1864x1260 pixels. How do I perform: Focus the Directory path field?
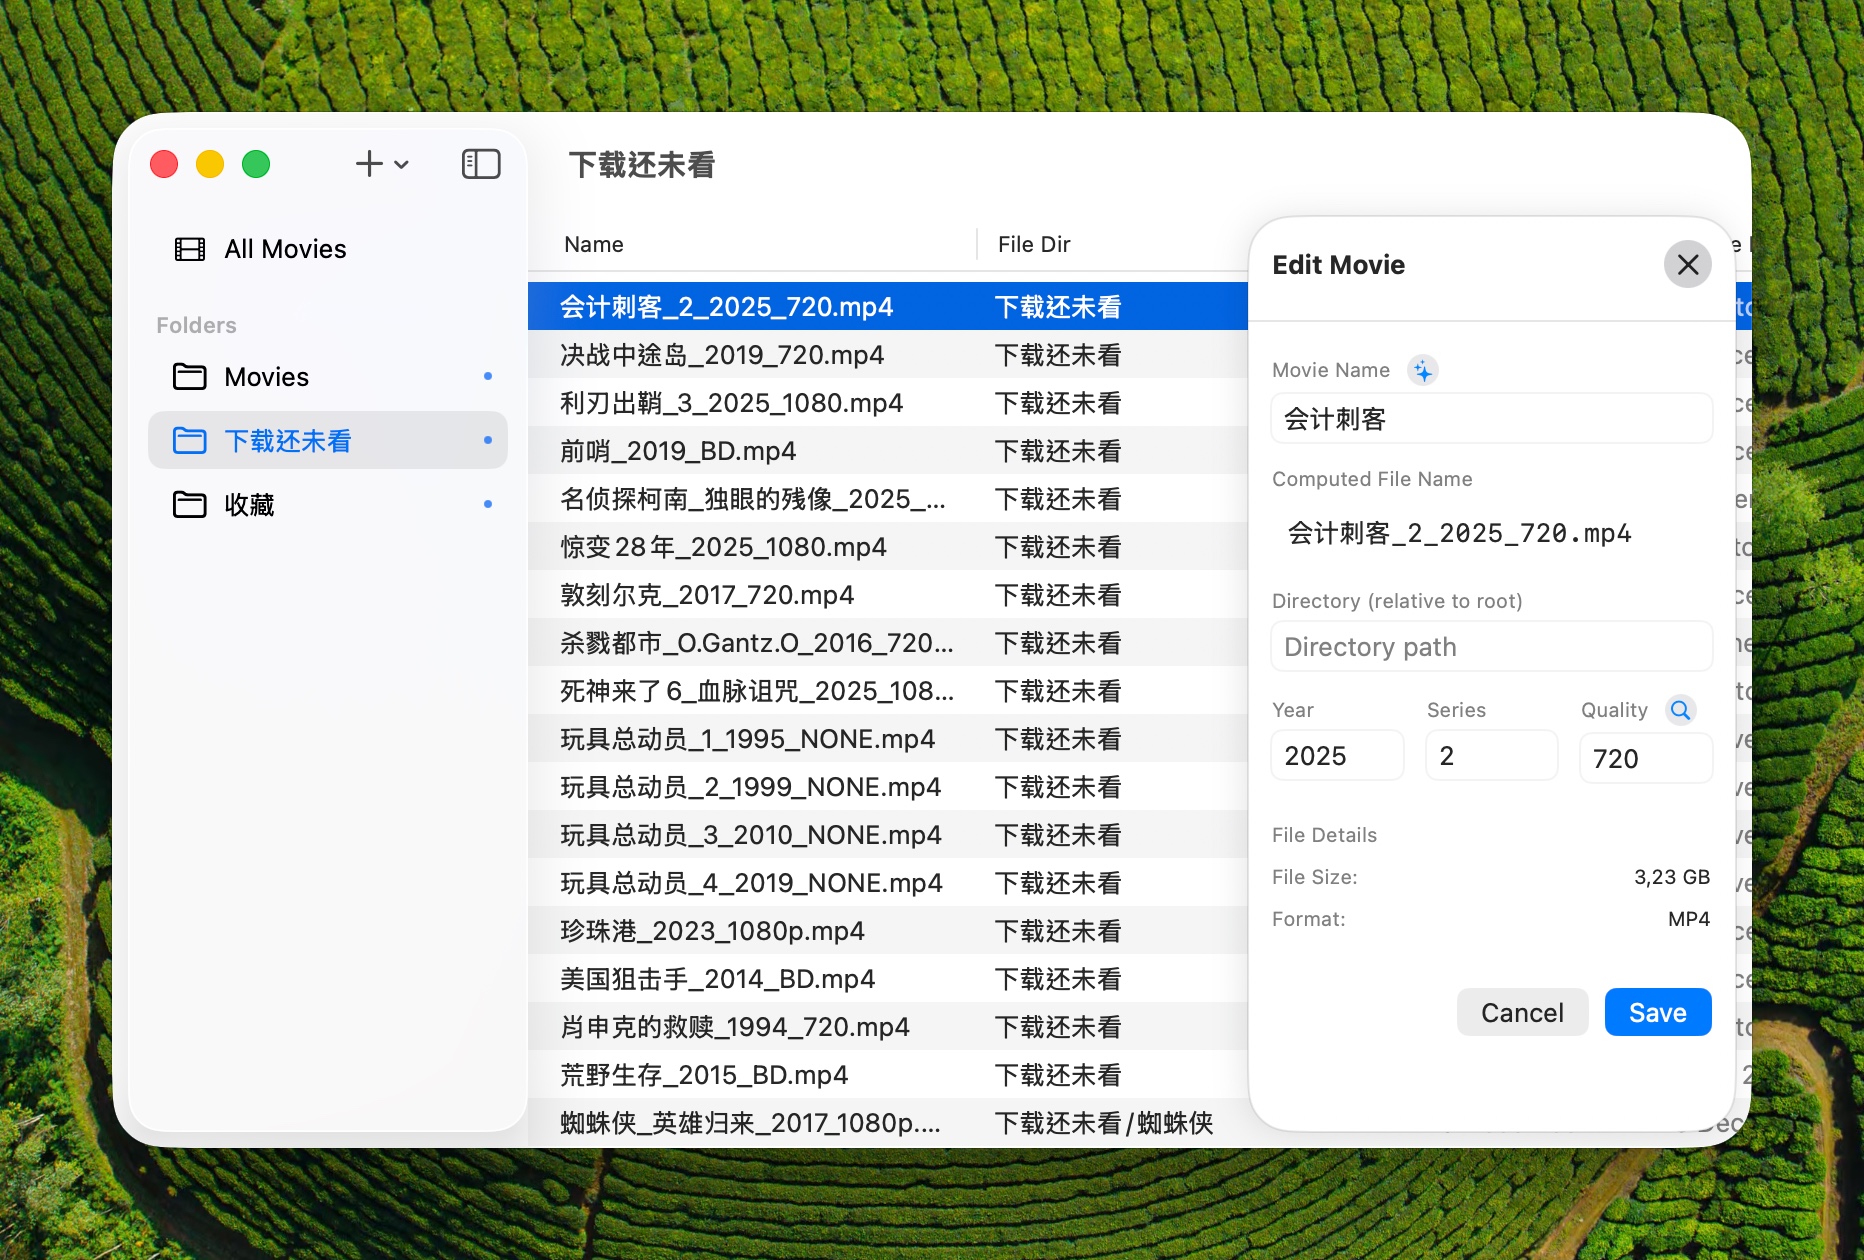pyautogui.click(x=1490, y=647)
